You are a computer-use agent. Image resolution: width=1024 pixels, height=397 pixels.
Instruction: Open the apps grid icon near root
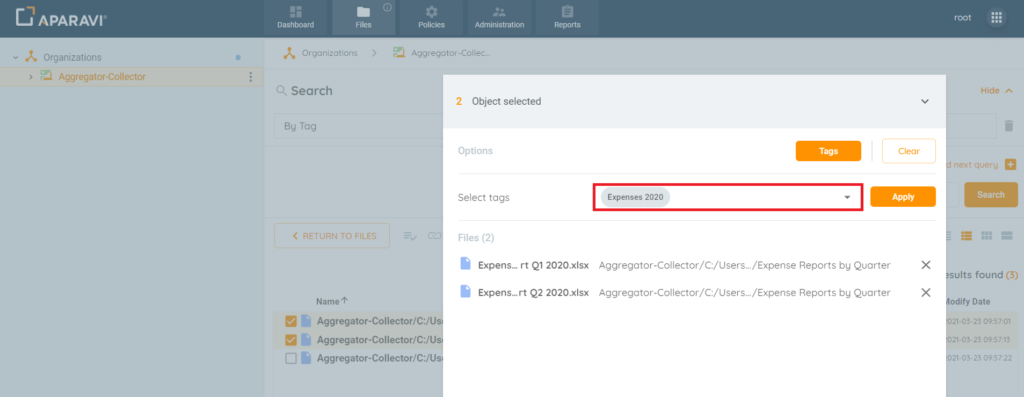(x=997, y=18)
